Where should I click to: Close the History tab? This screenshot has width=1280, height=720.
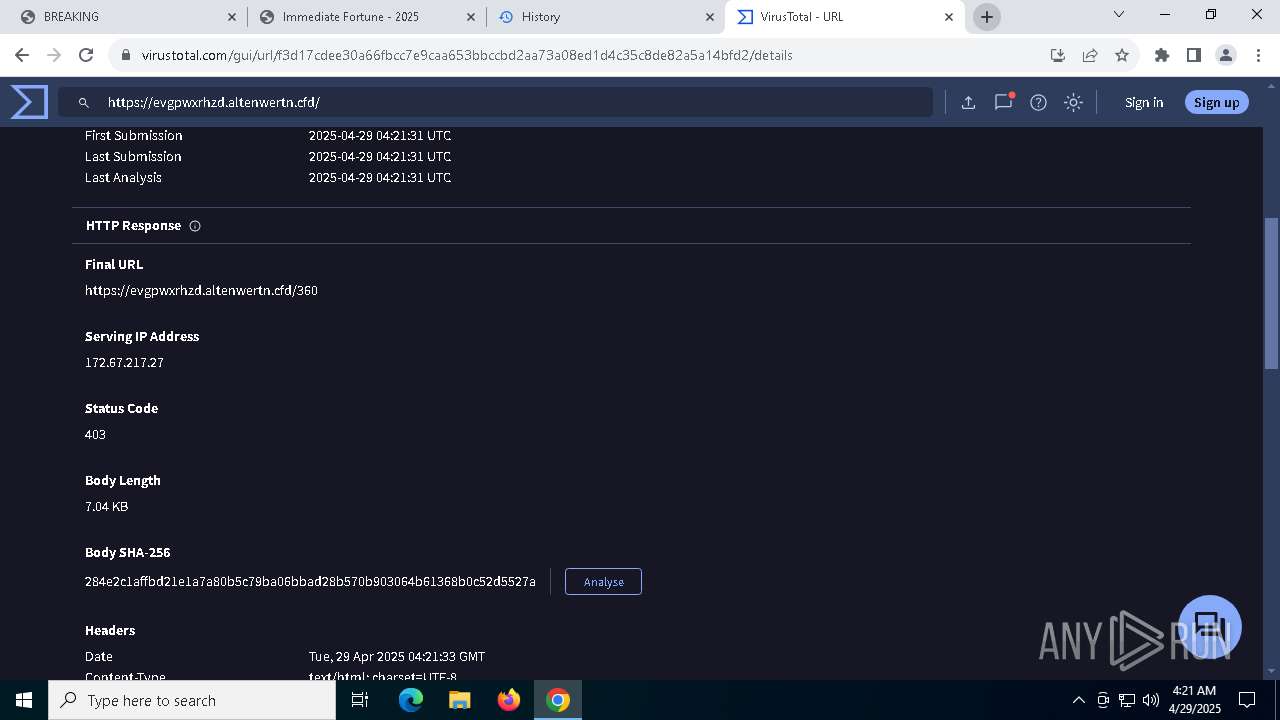click(710, 17)
